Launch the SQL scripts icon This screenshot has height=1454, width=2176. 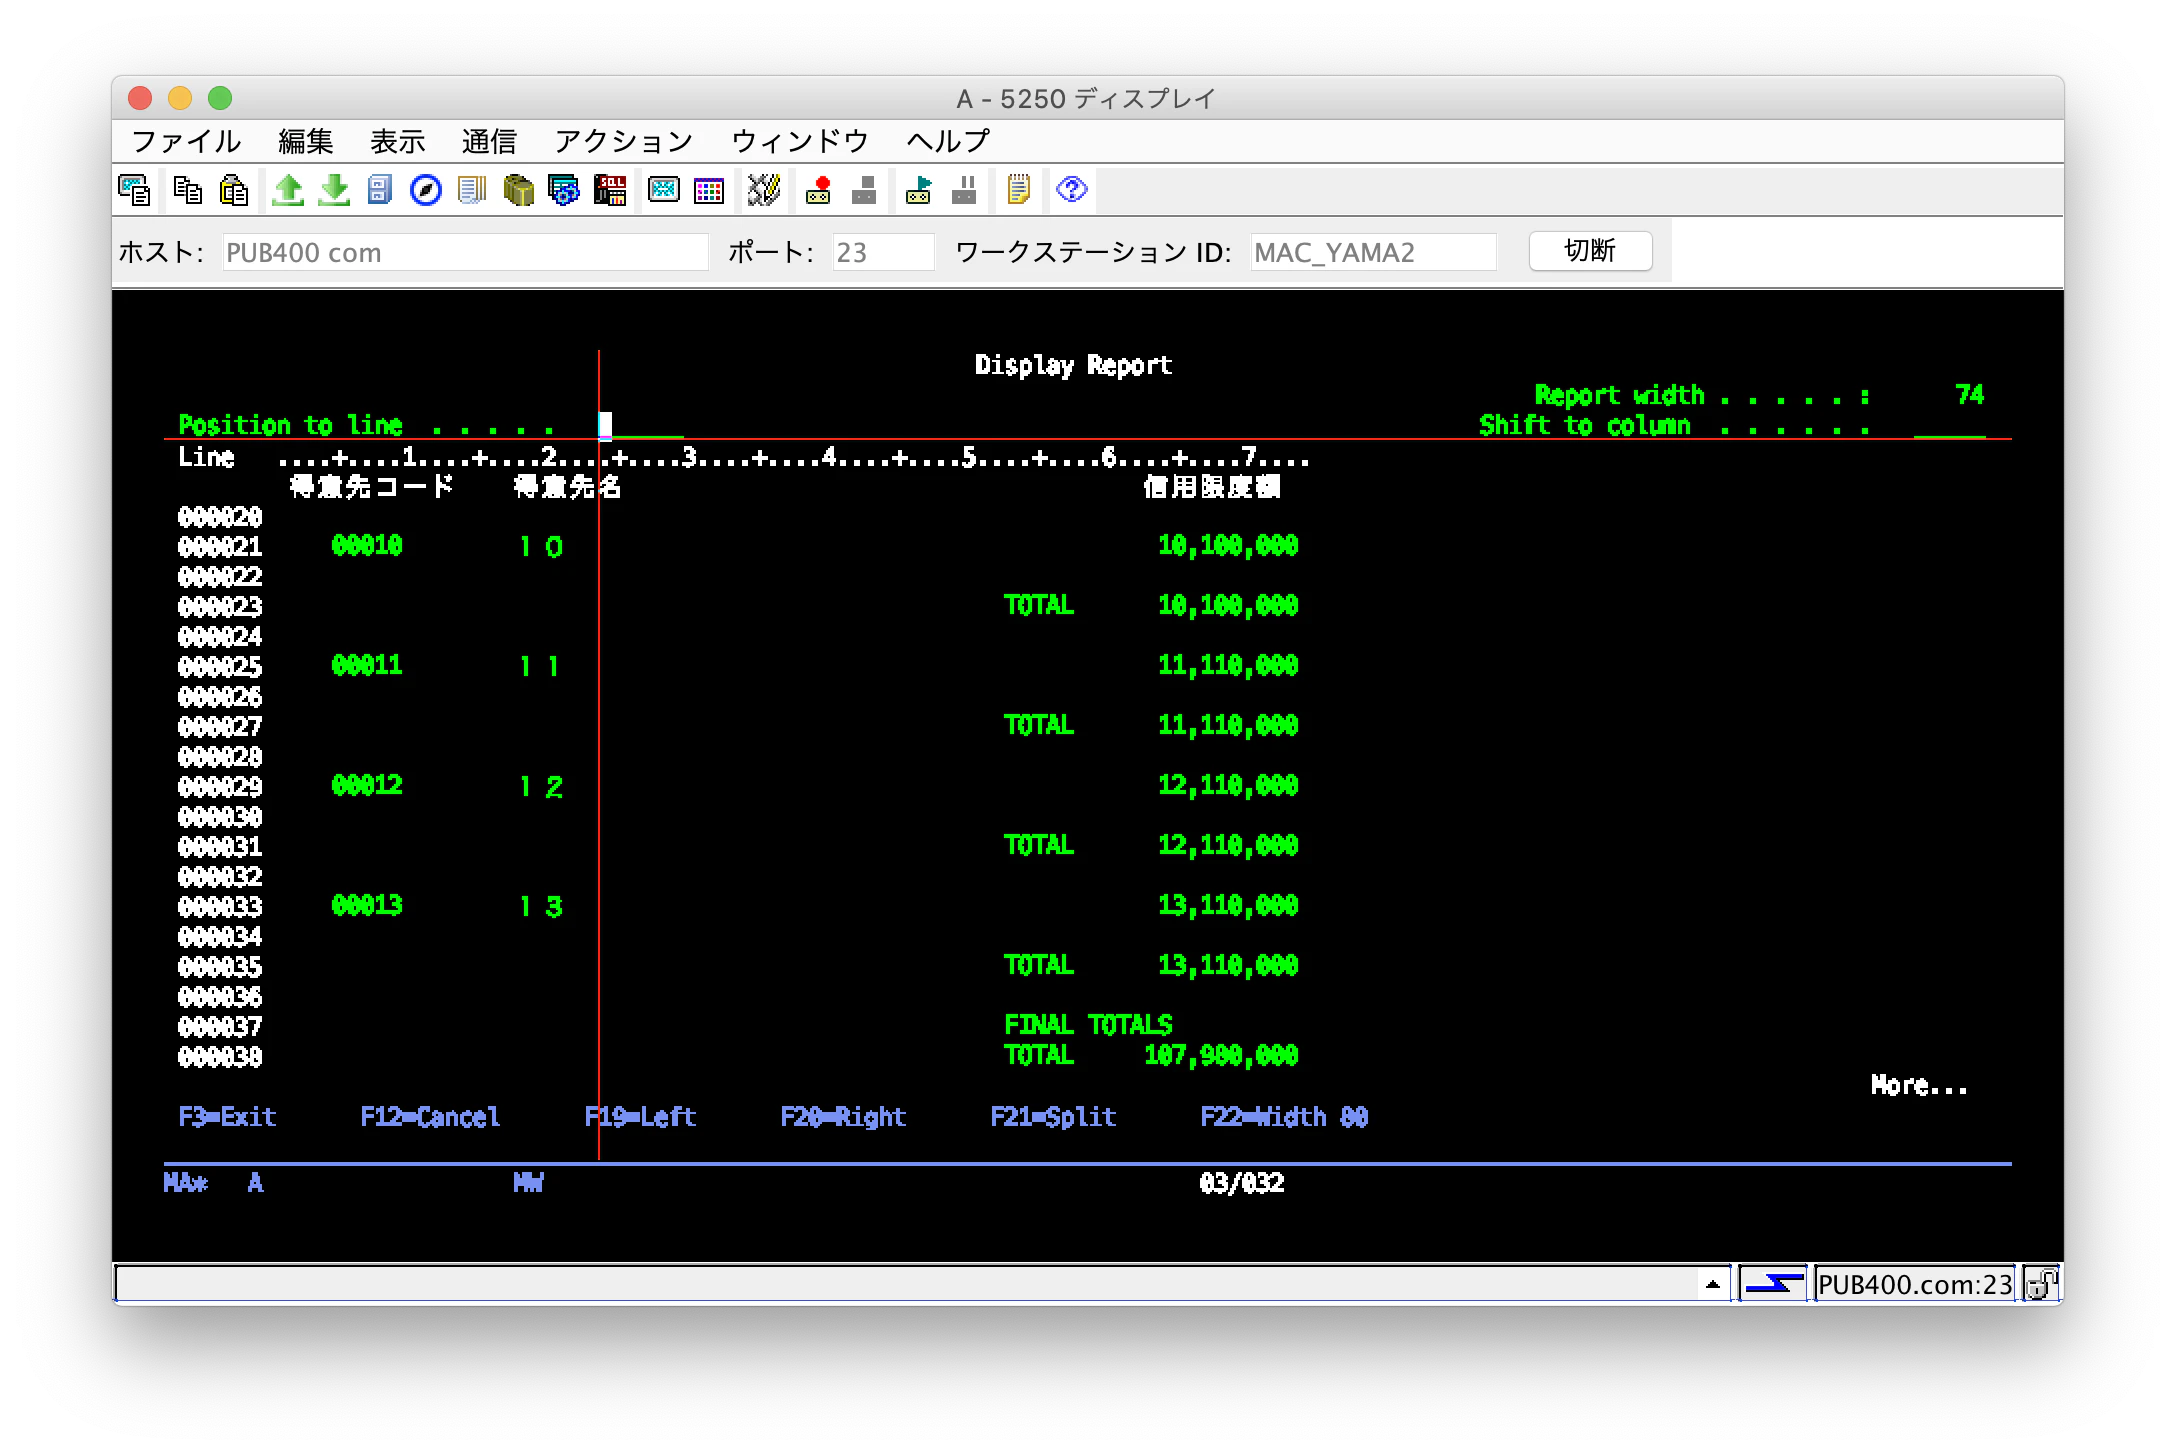(610, 190)
